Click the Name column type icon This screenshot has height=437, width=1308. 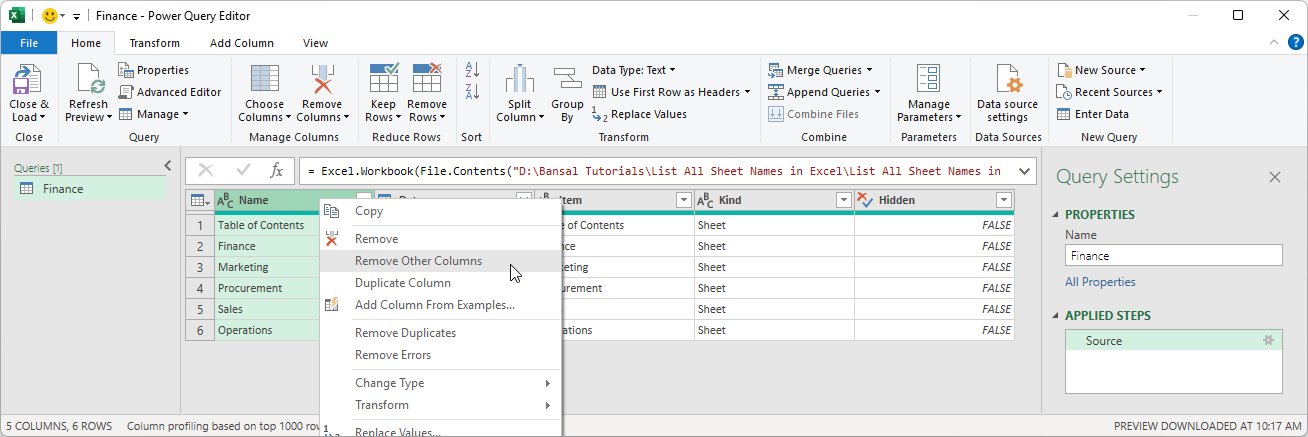pyautogui.click(x=225, y=200)
